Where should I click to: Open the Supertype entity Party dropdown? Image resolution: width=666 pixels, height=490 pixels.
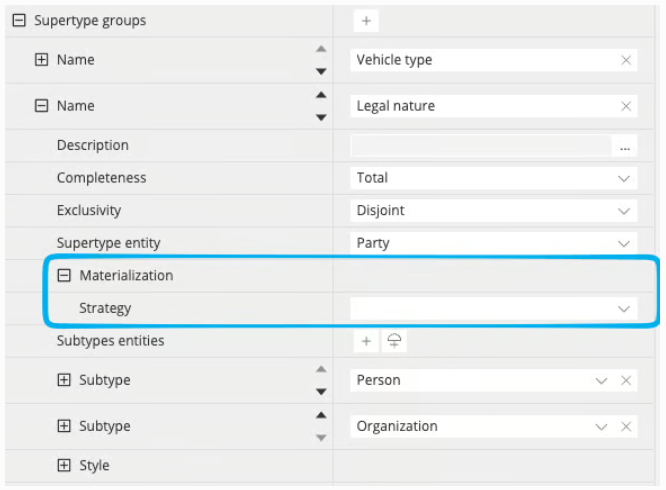click(494, 243)
